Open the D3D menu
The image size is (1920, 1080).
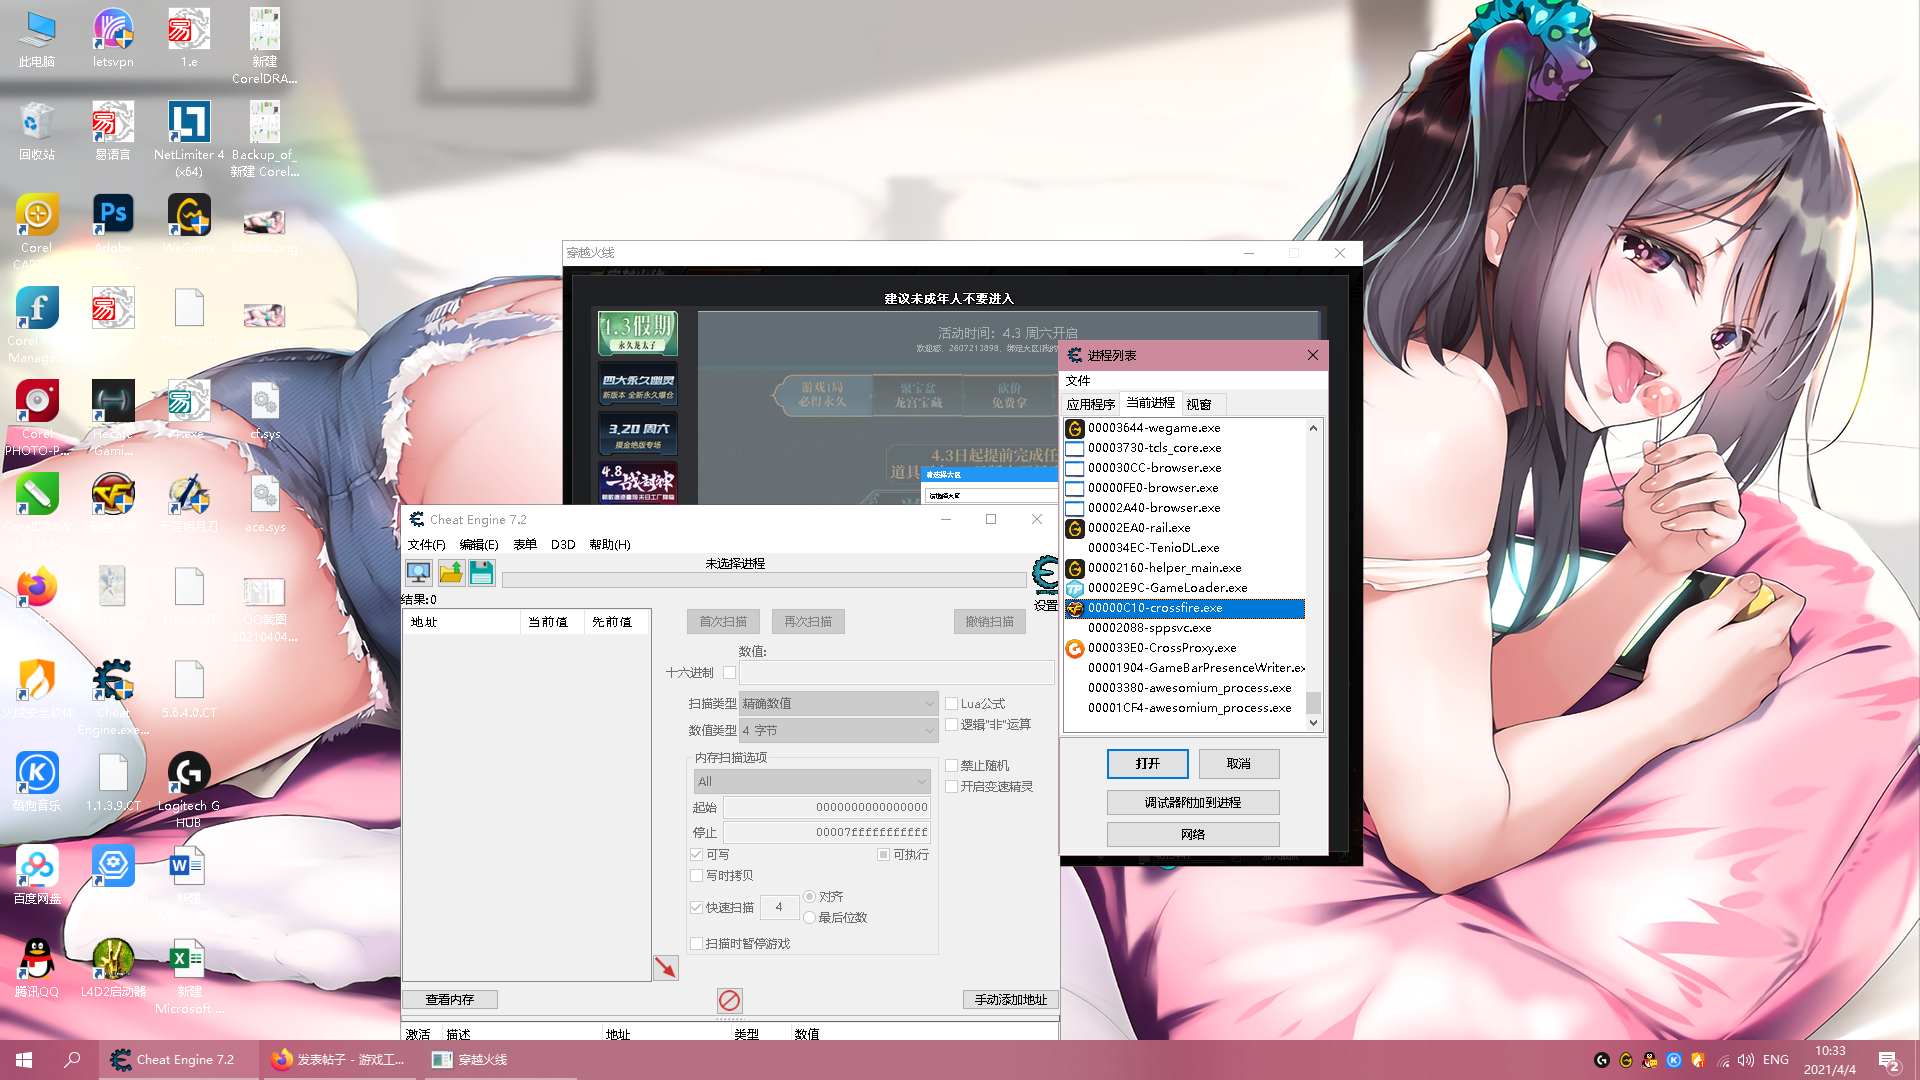[x=563, y=545]
